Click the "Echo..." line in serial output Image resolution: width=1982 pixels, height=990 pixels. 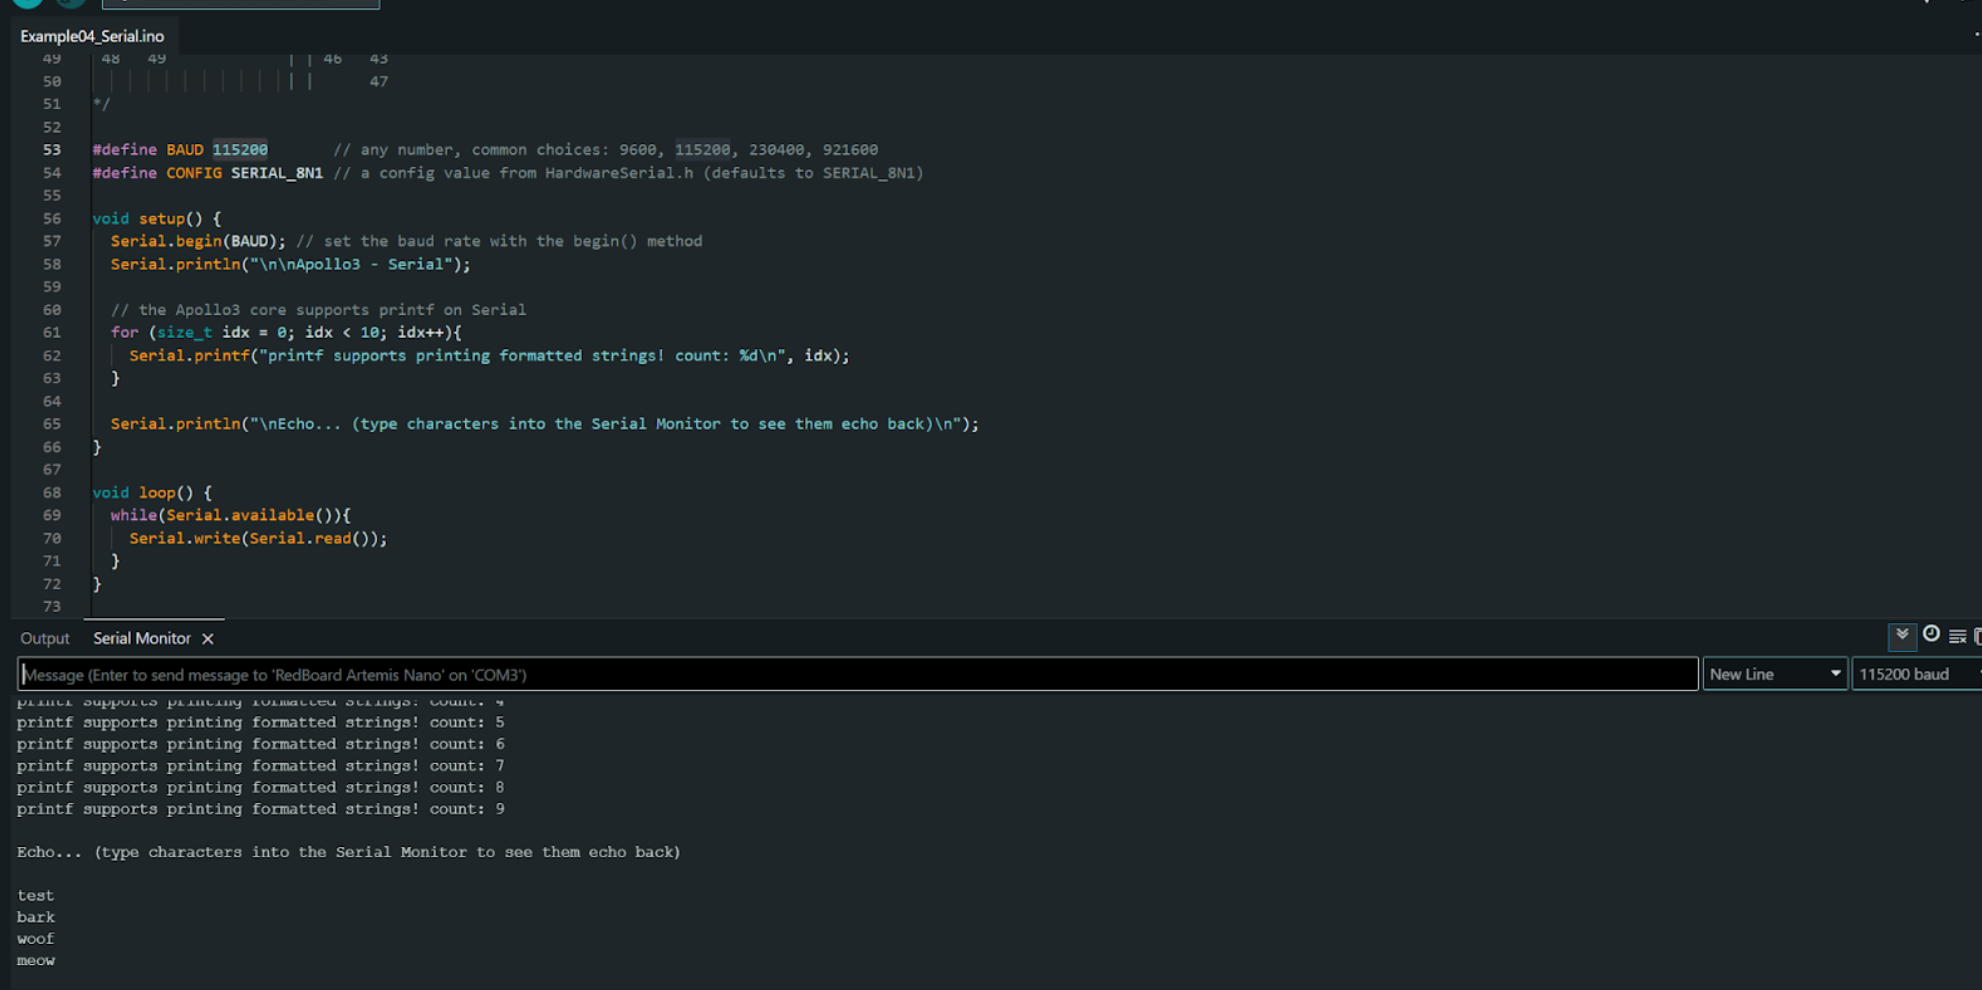pyautogui.click(x=348, y=853)
